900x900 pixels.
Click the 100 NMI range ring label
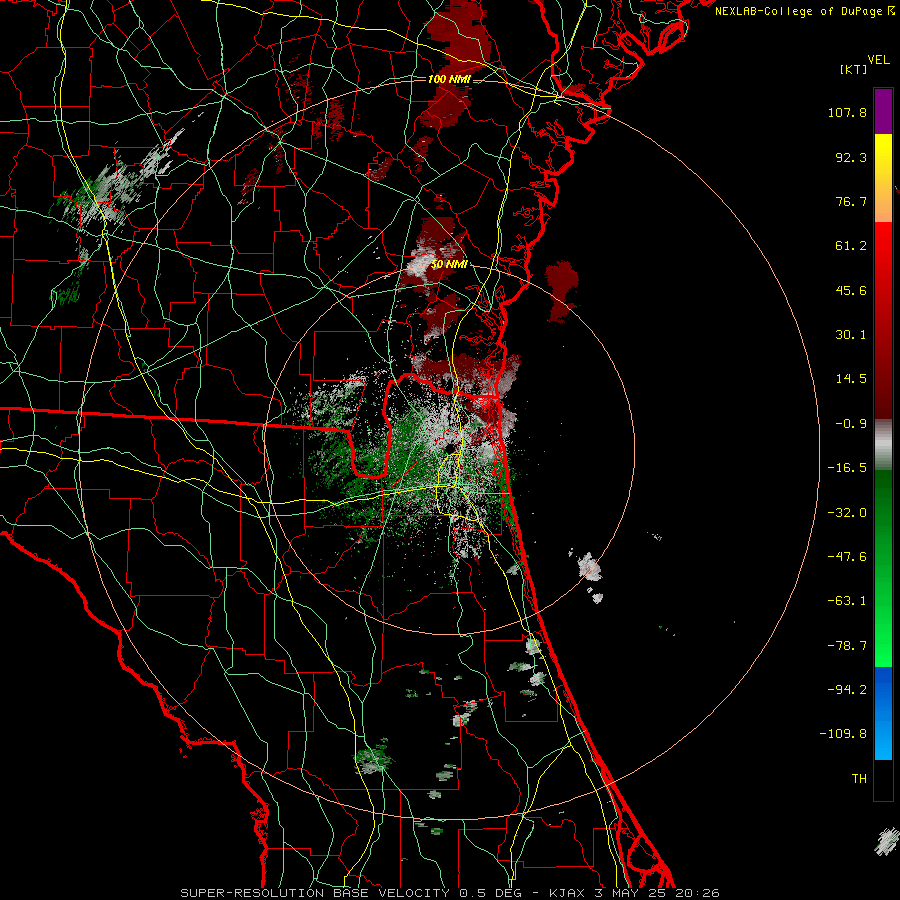pos(449,79)
